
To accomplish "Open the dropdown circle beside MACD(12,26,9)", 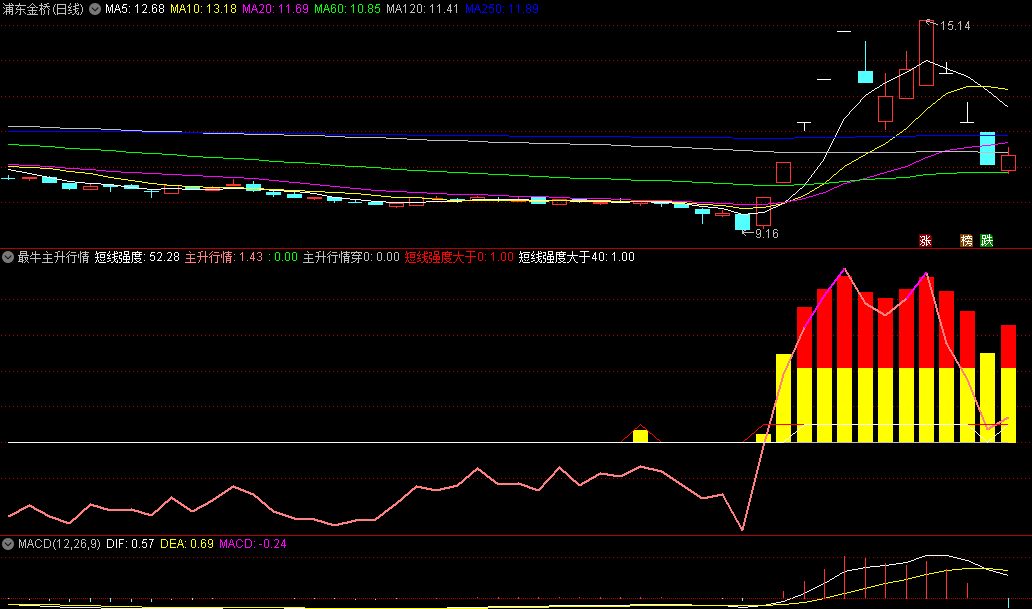I will 8,544.
